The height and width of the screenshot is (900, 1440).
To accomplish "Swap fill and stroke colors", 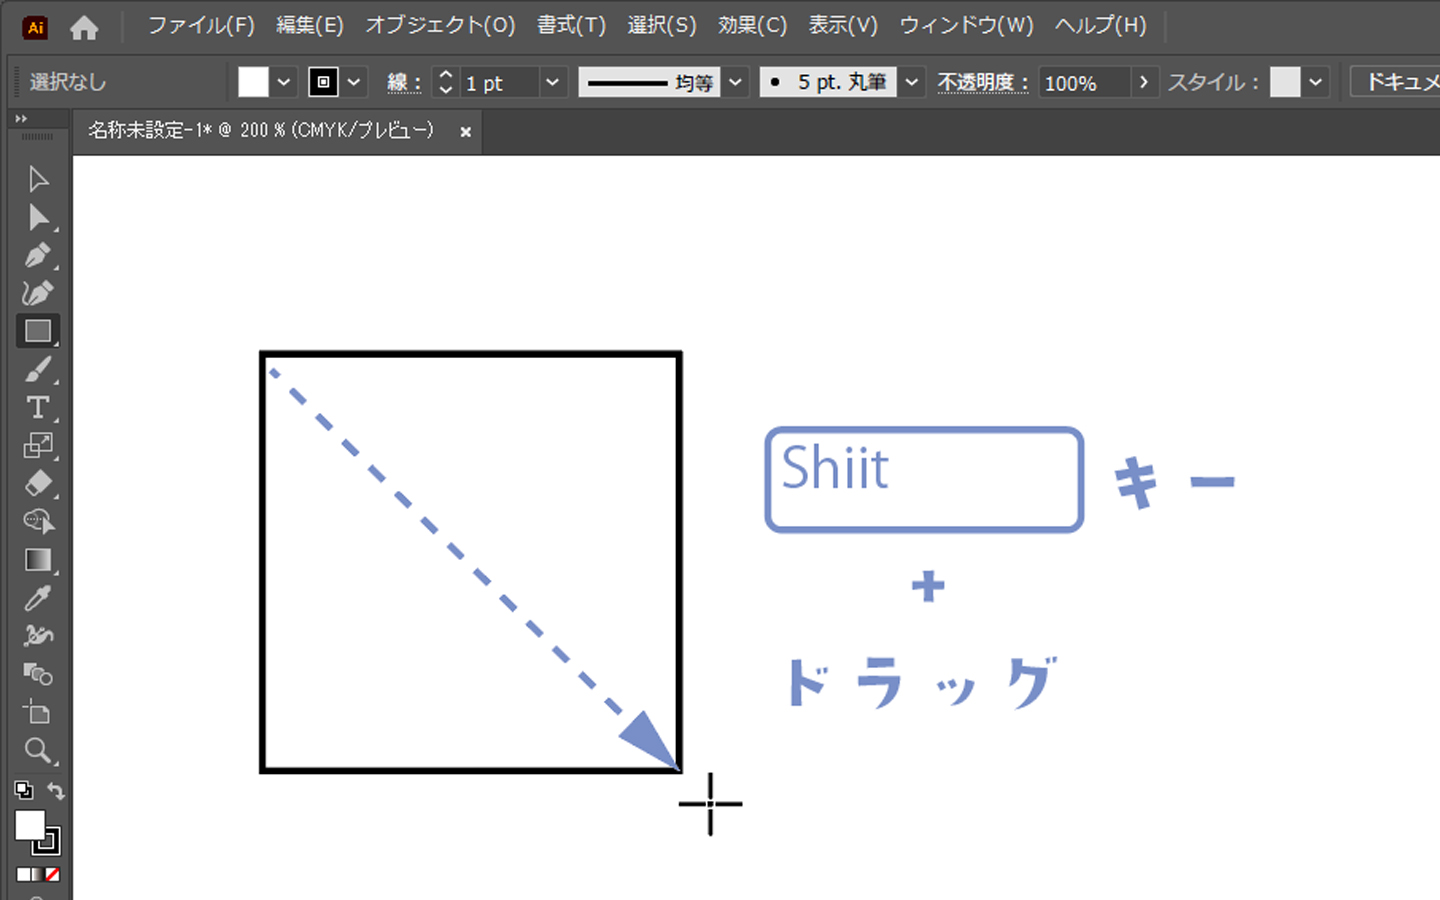I will pyautogui.click(x=56, y=791).
